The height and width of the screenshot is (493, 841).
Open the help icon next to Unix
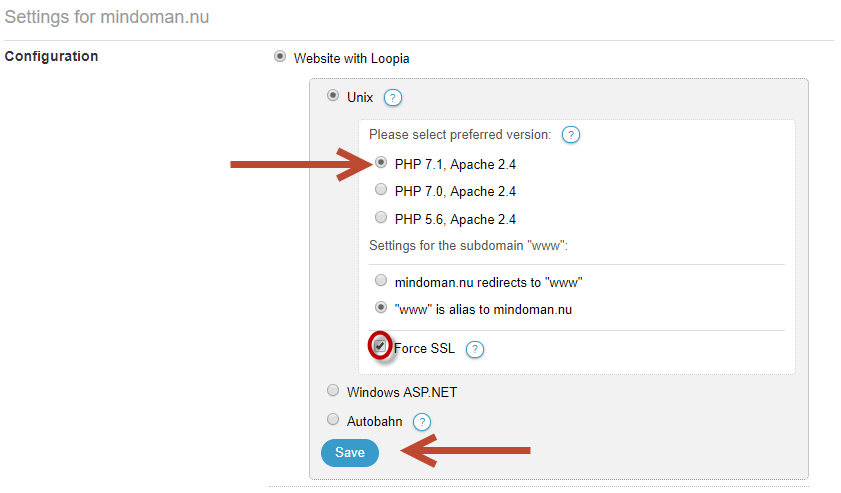tap(393, 98)
